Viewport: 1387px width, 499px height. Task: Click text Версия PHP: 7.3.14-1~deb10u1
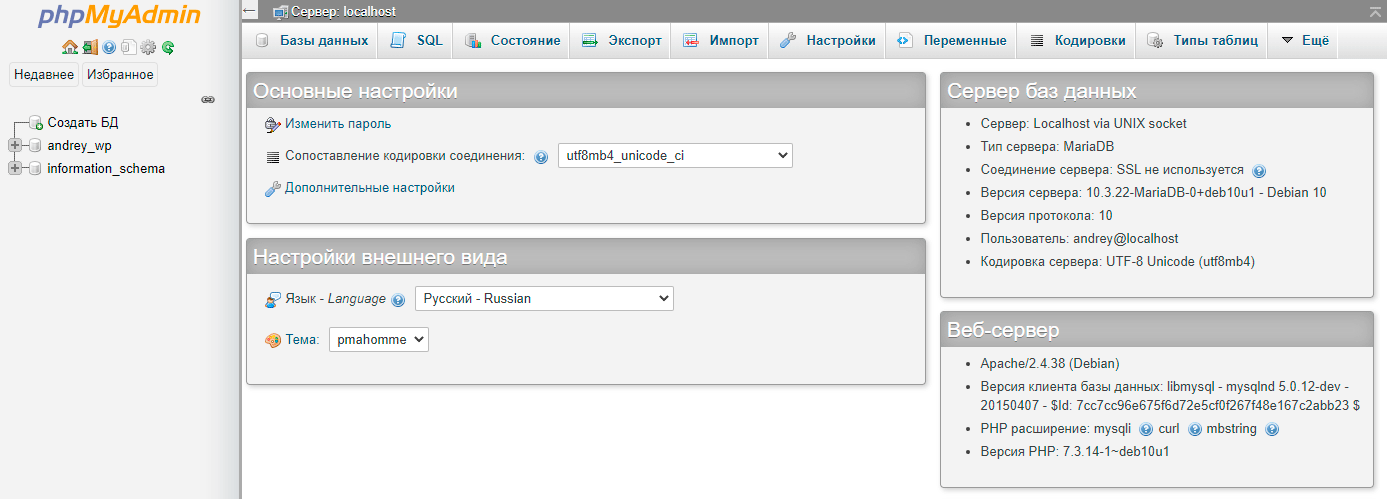(x=1075, y=452)
